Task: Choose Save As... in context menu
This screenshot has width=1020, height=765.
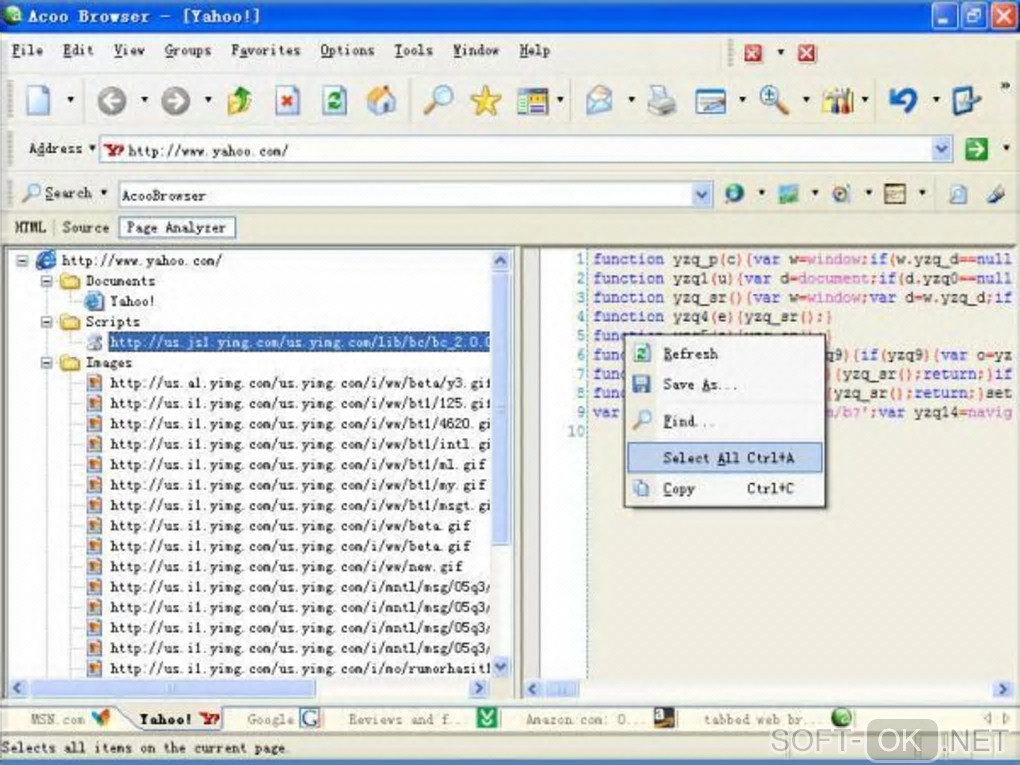Action: point(725,384)
